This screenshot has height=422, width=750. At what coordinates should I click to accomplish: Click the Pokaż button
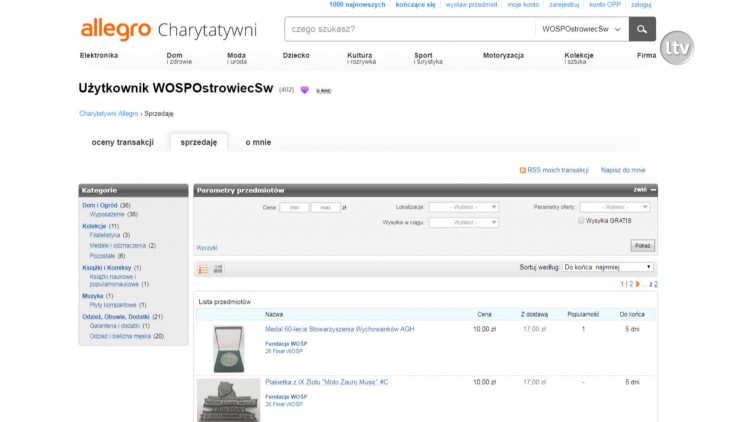click(x=642, y=245)
